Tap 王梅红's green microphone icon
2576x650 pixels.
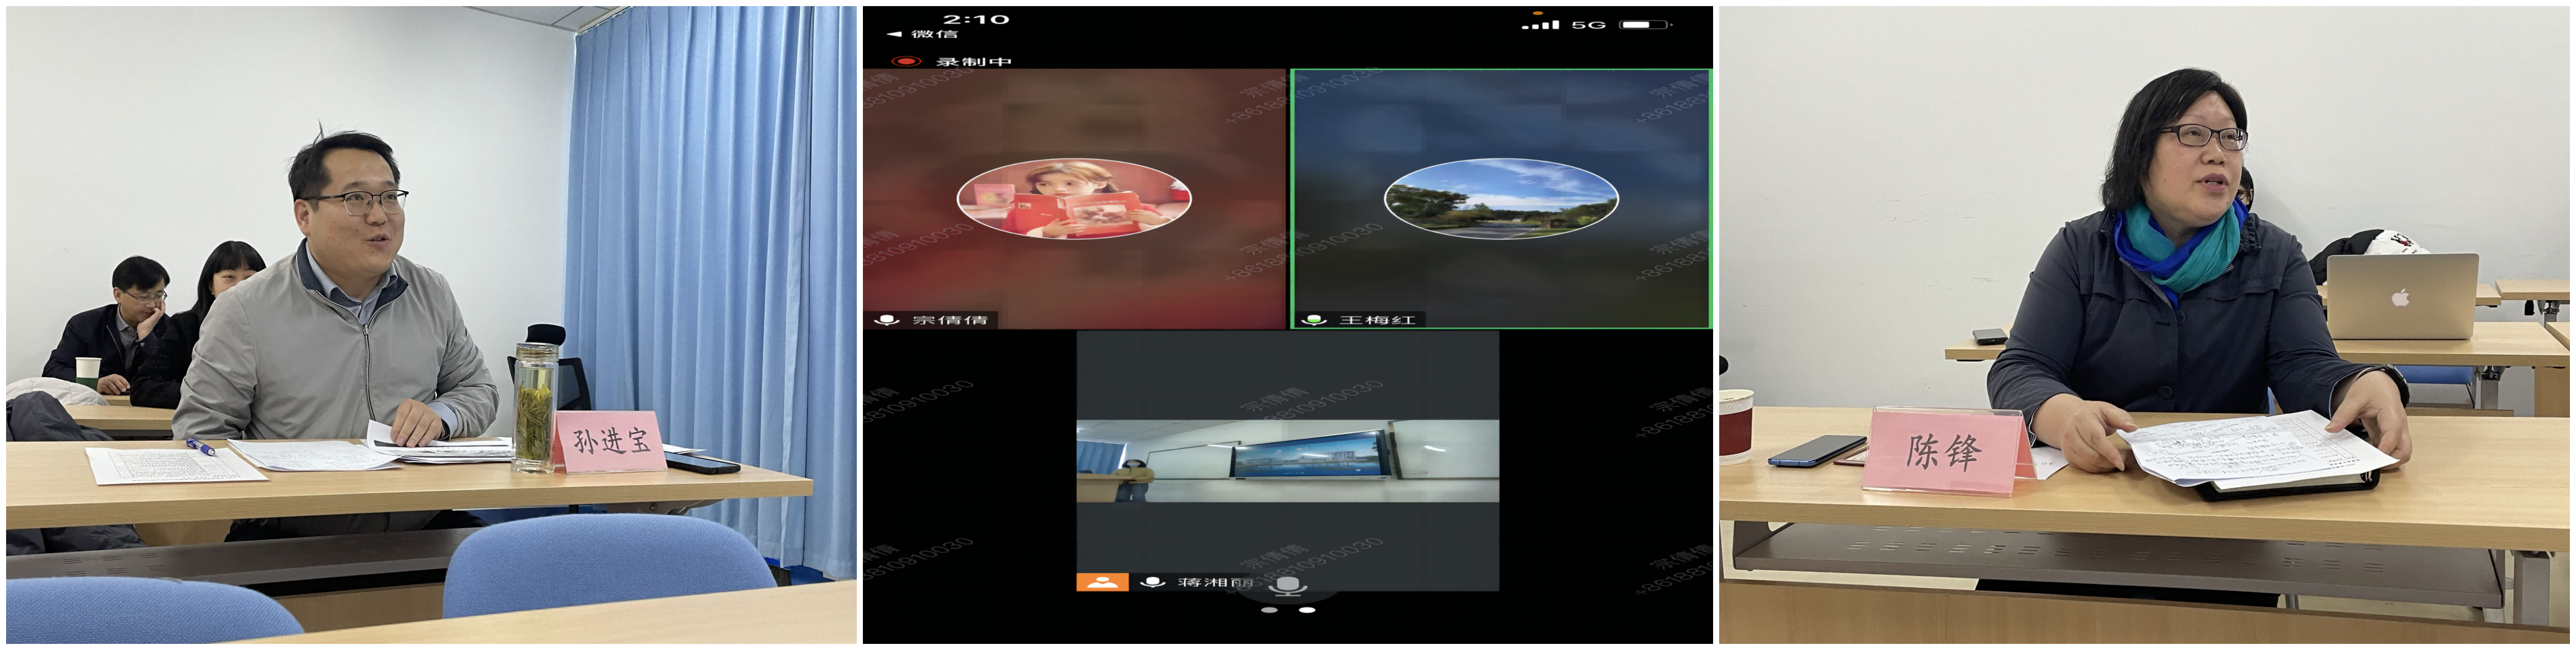pyautogui.click(x=1314, y=320)
